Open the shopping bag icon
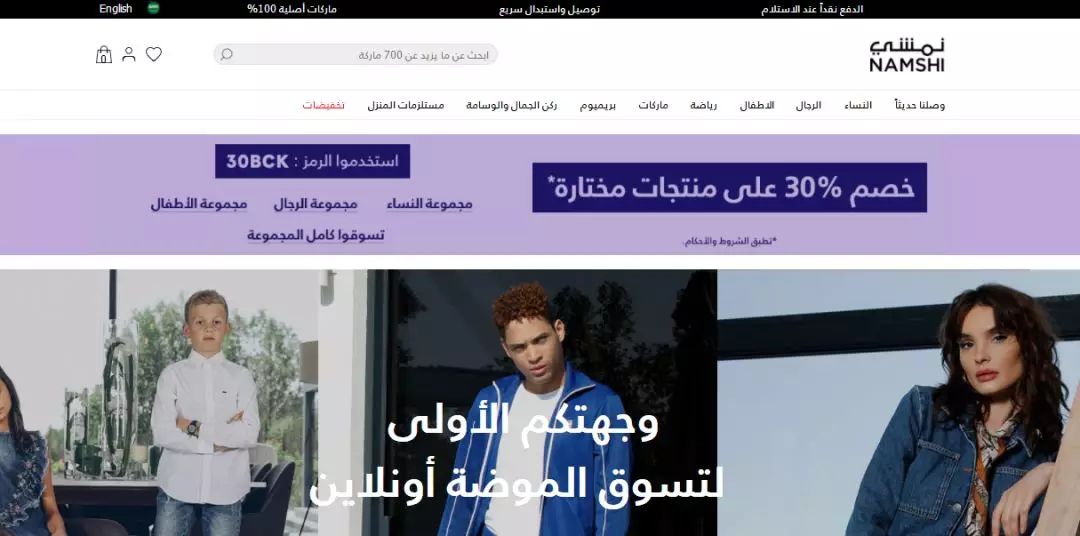Viewport: 1080px width, 536px height. click(x=103, y=54)
